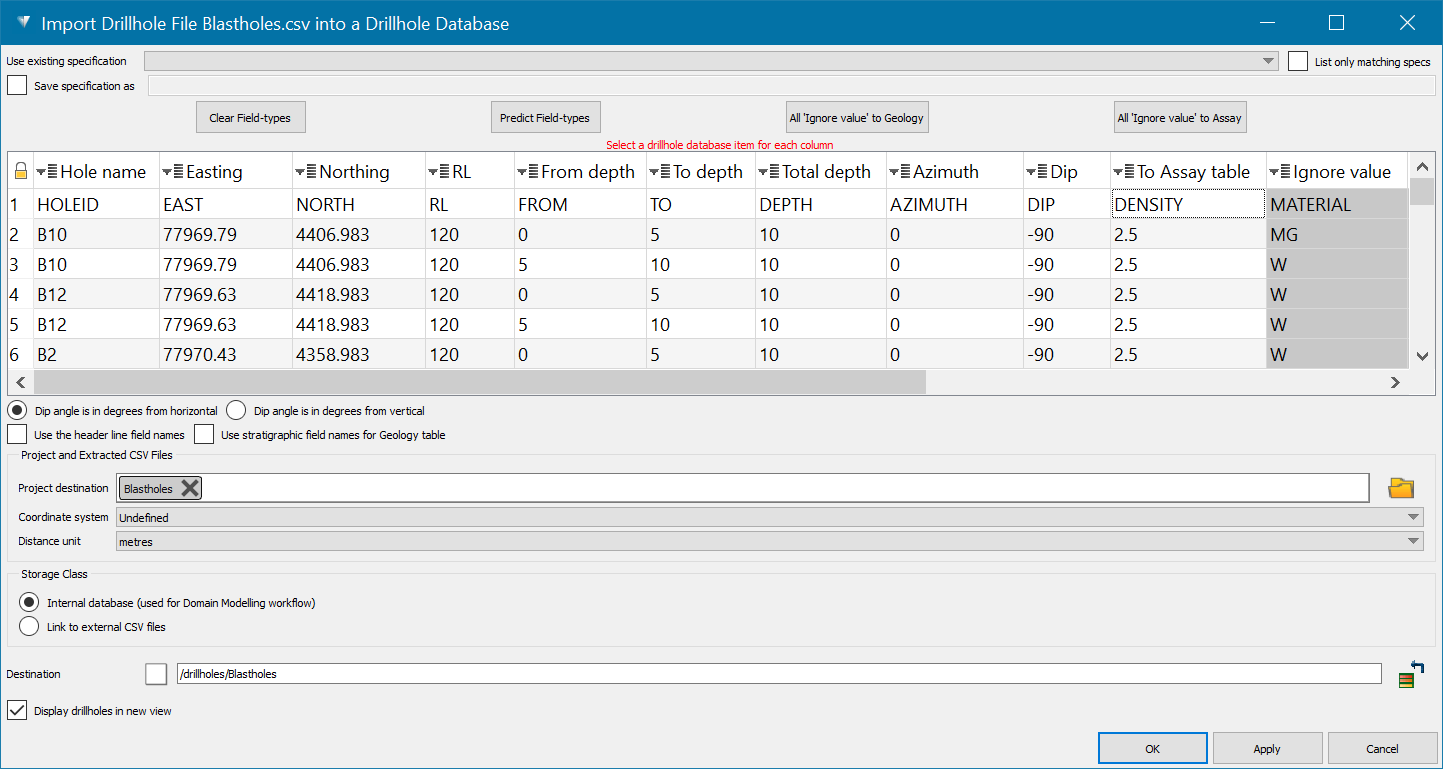Click the lock icon in table header
This screenshot has height=769, width=1443.
pos(20,172)
